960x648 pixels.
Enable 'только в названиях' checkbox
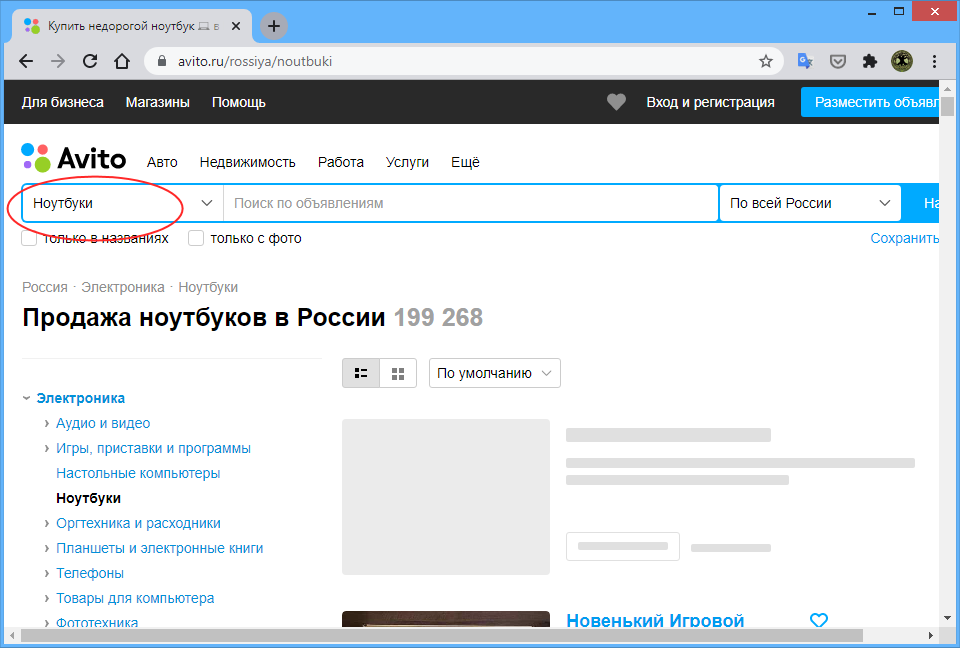click(30, 238)
